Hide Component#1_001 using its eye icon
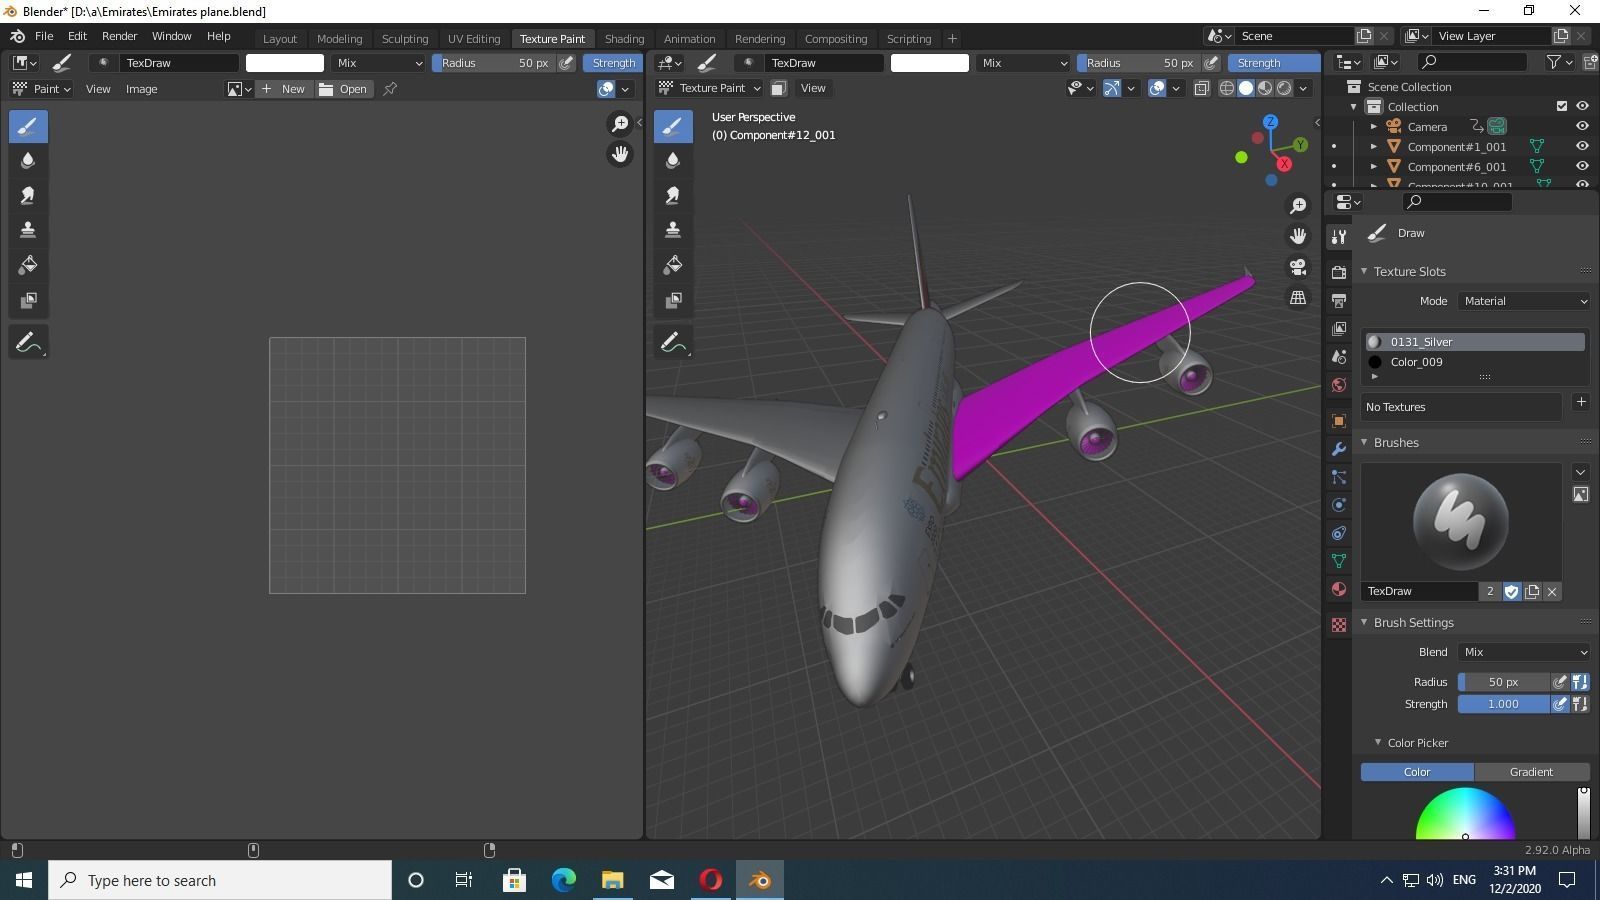Image resolution: width=1600 pixels, height=900 pixels. pyautogui.click(x=1582, y=146)
